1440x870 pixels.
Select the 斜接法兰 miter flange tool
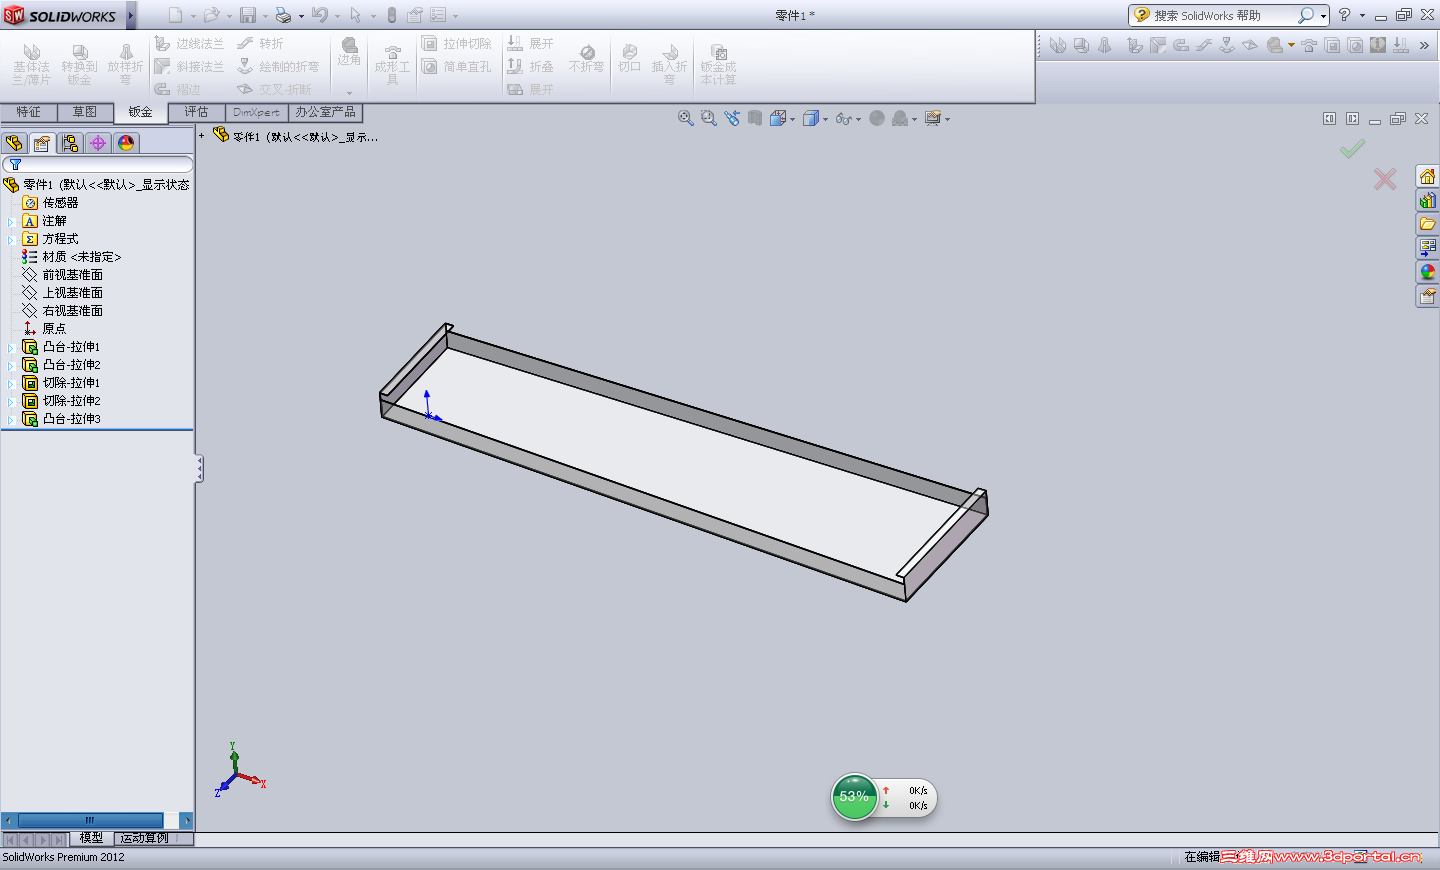(189, 66)
